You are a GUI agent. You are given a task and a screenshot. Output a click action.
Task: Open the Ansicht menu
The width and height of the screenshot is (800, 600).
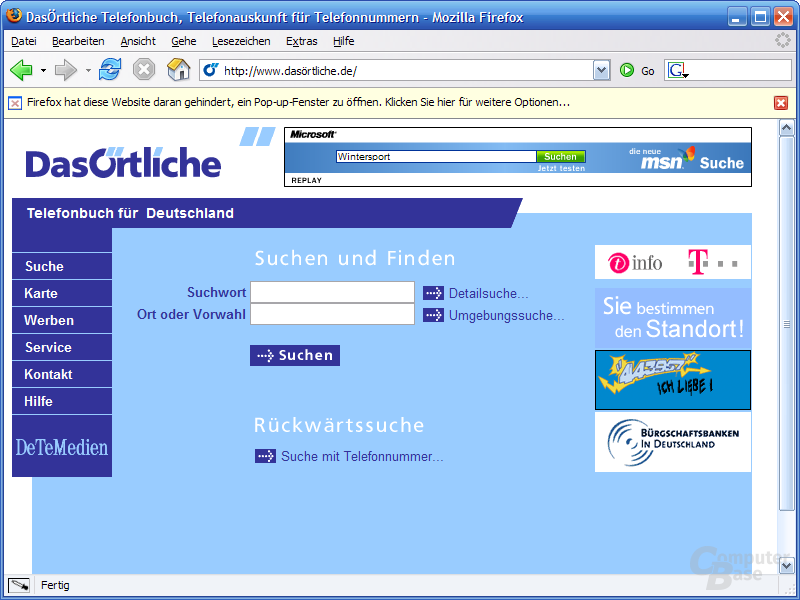click(x=138, y=41)
